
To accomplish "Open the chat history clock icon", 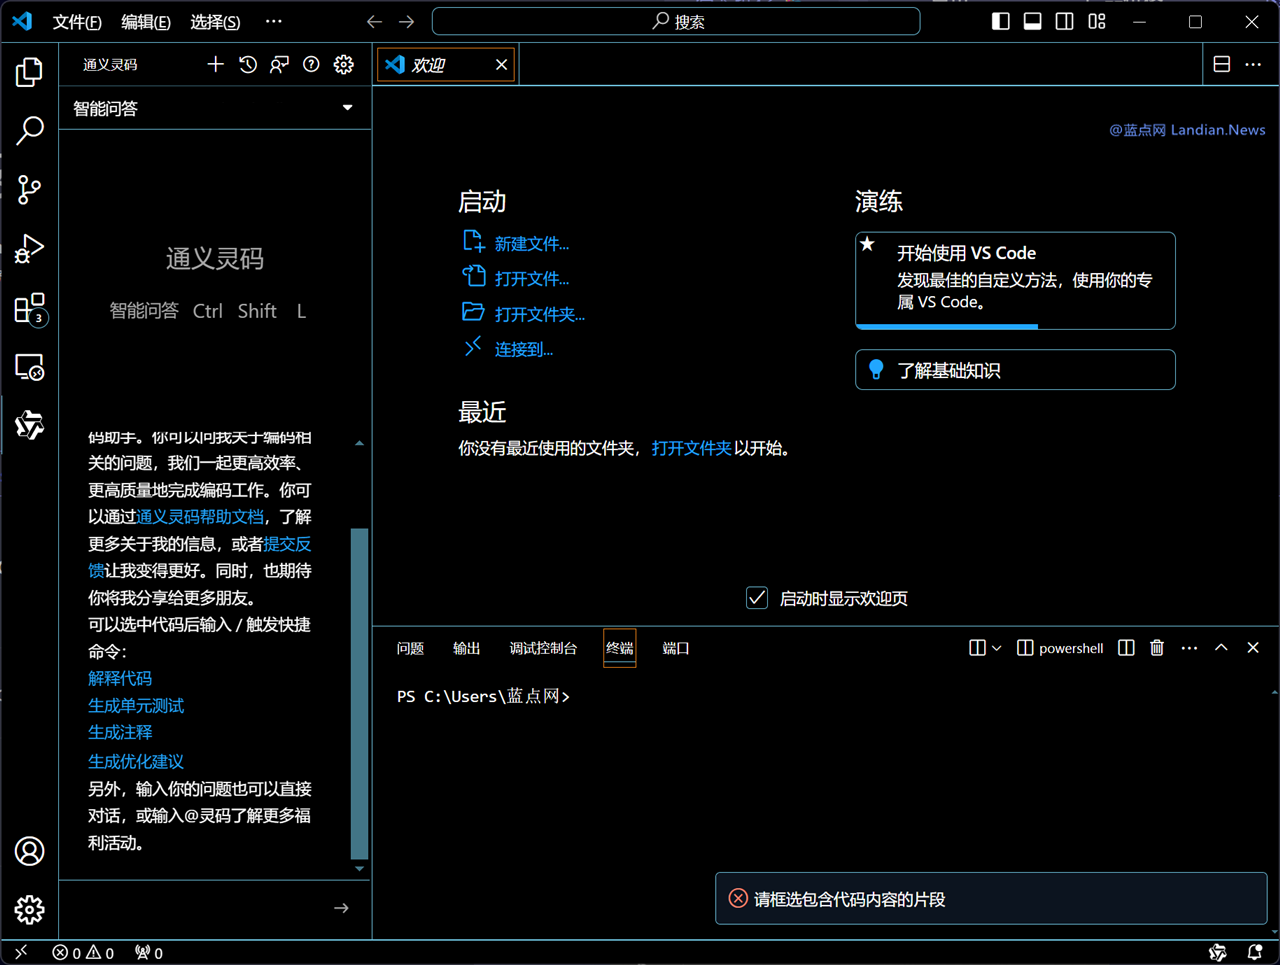I will (248, 65).
